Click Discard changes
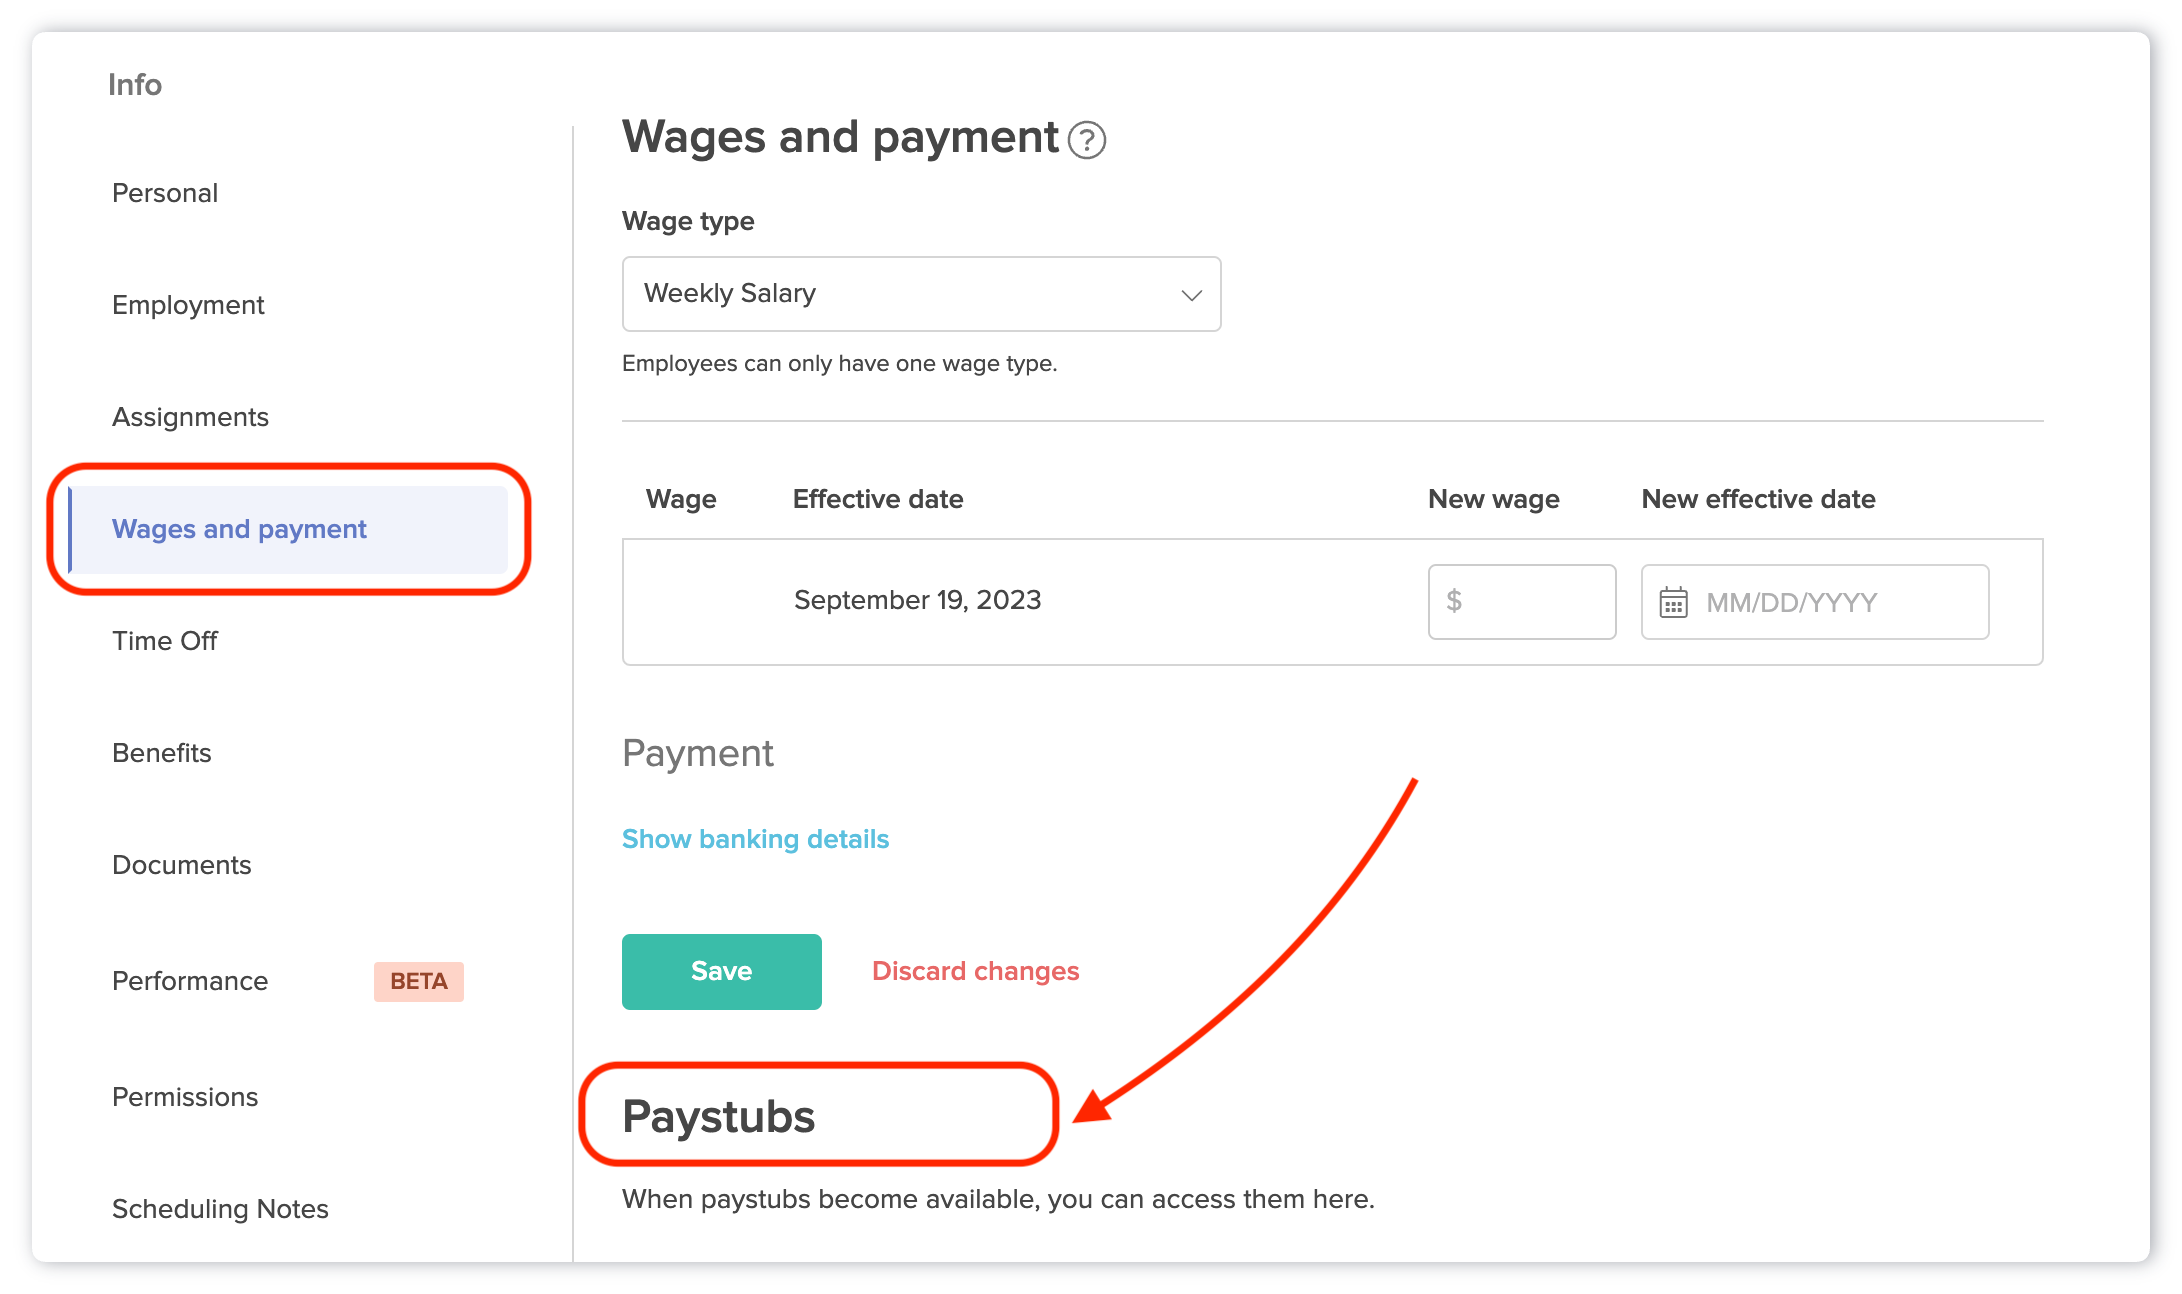 pos(975,971)
